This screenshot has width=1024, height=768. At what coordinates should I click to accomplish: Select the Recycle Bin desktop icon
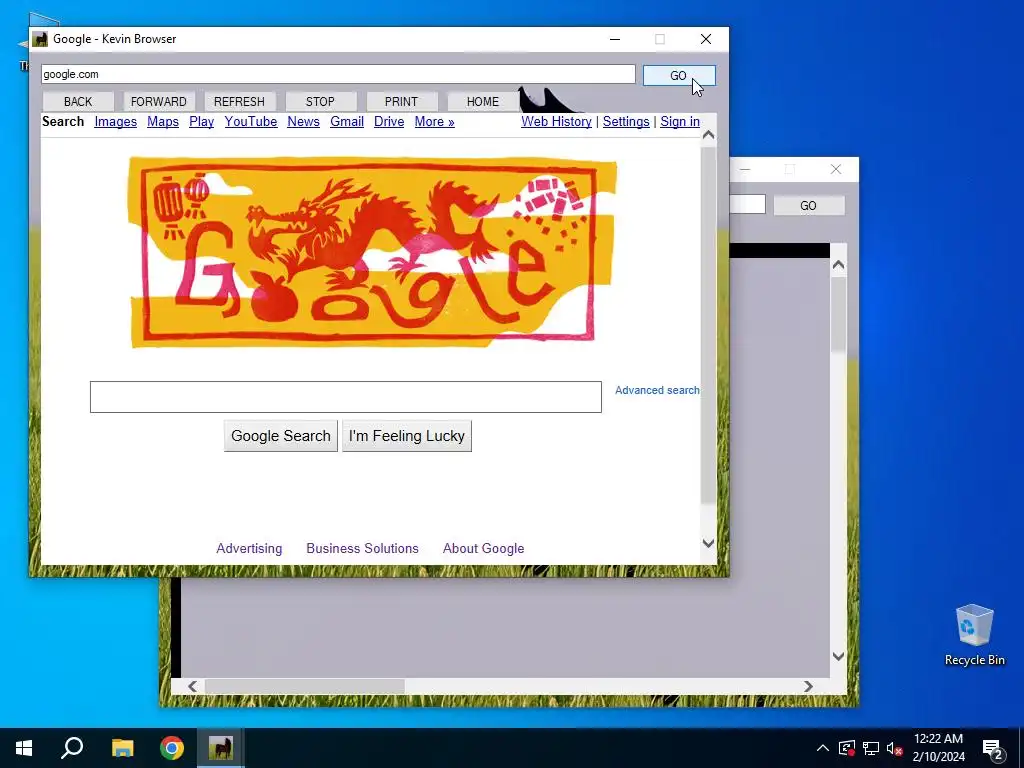pos(974,635)
